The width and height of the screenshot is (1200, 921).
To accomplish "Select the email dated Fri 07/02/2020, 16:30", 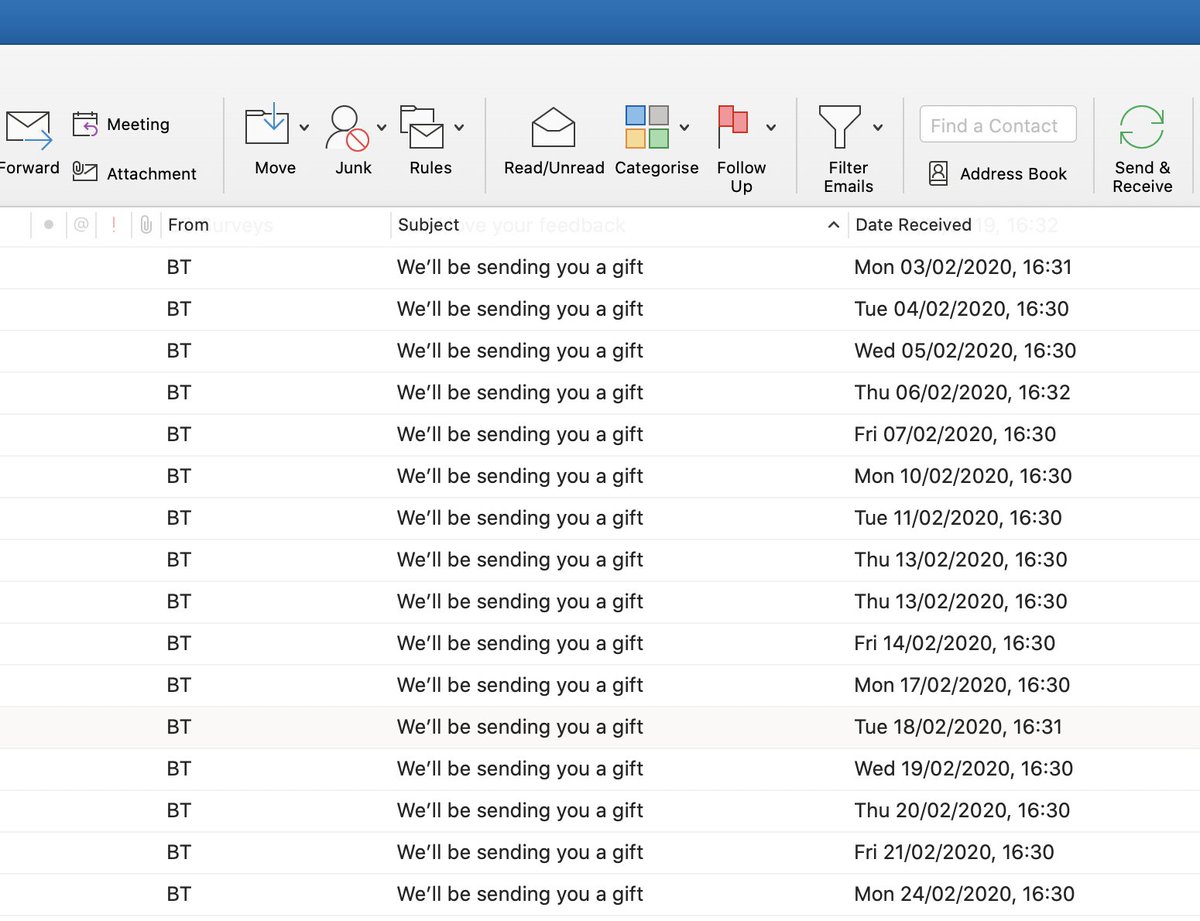I will pos(600,435).
